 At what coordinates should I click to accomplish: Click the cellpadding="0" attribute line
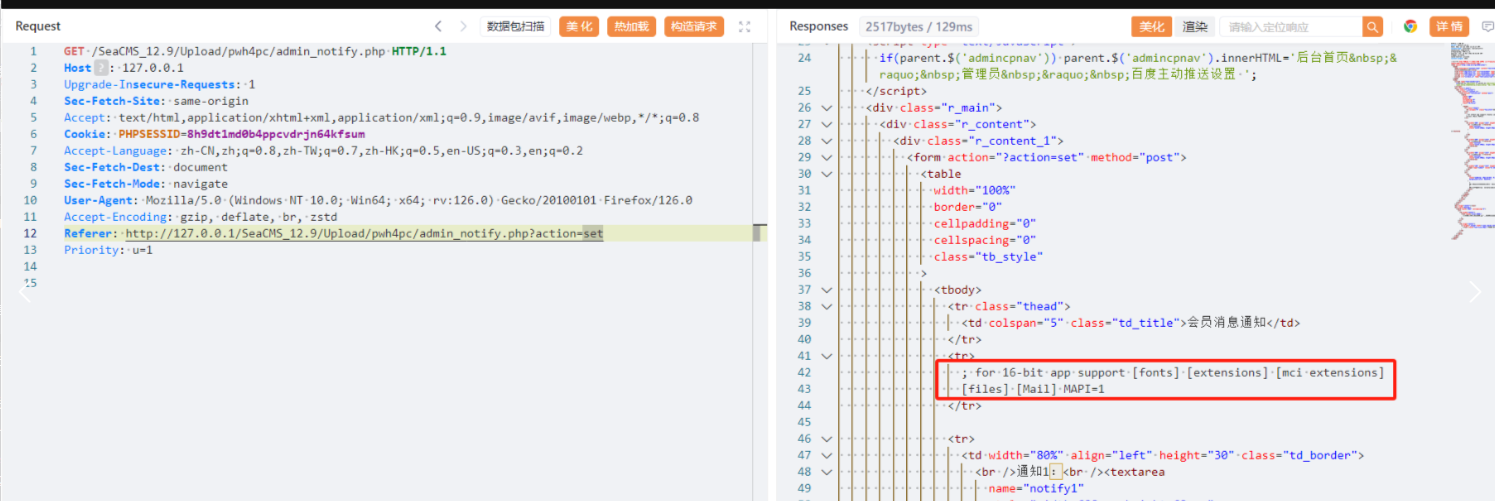[985, 223]
